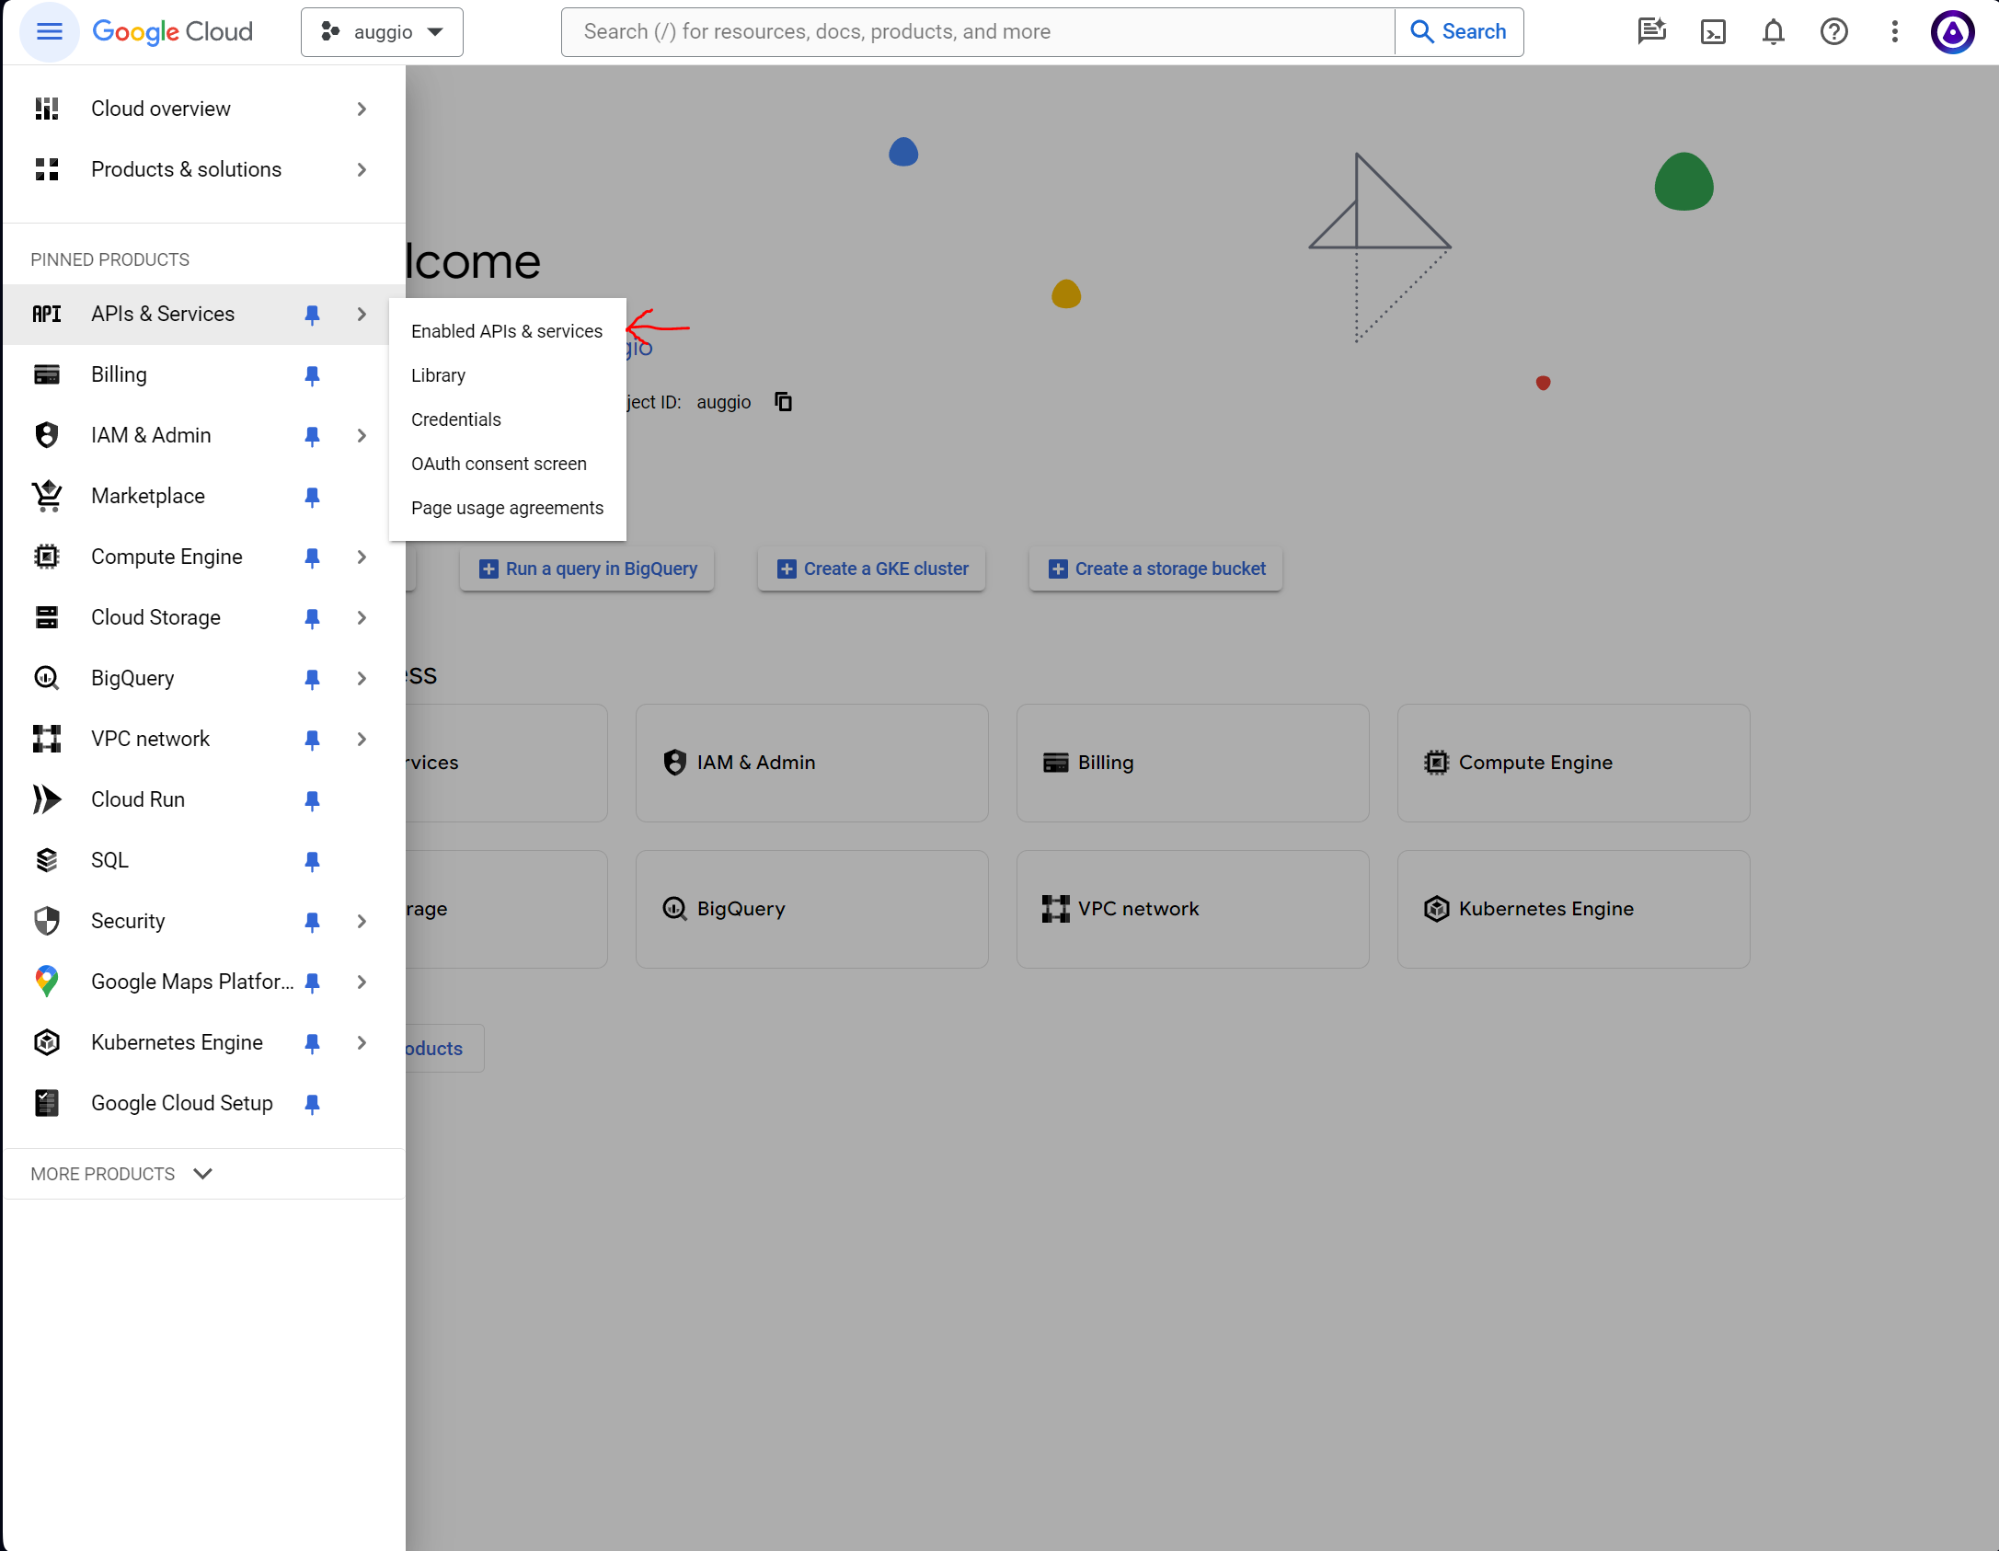
Task: Expand the MORE PRODUCTS section
Action: coord(121,1174)
